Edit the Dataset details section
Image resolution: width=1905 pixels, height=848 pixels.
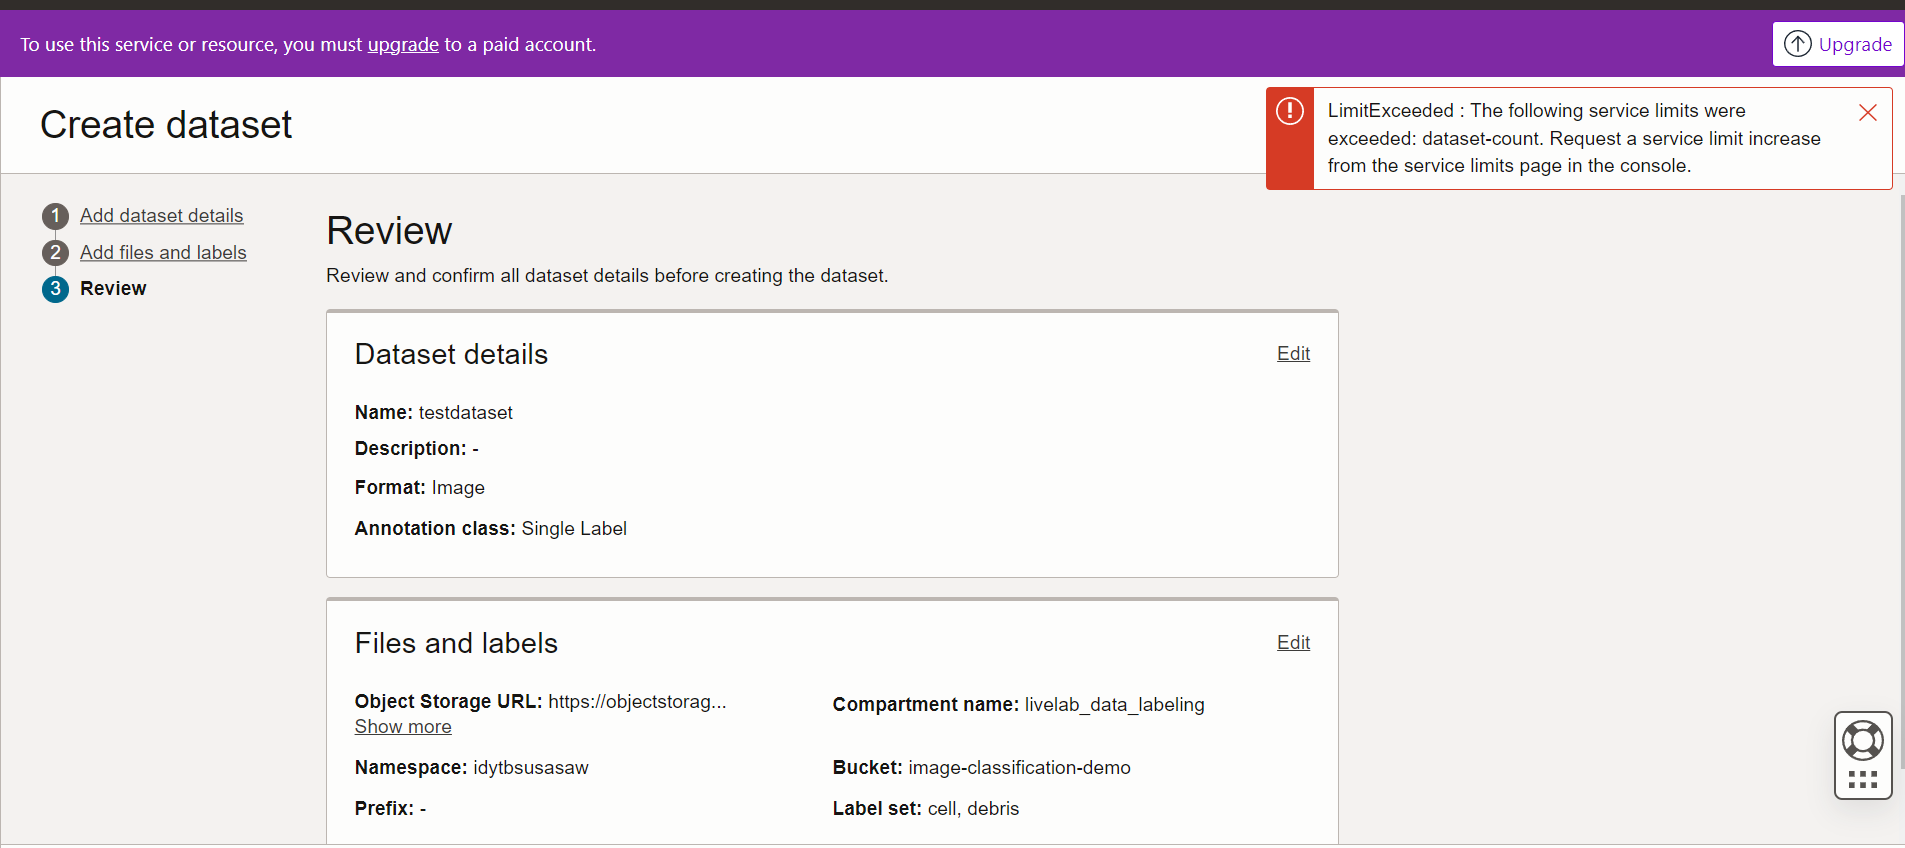(1293, 353)
